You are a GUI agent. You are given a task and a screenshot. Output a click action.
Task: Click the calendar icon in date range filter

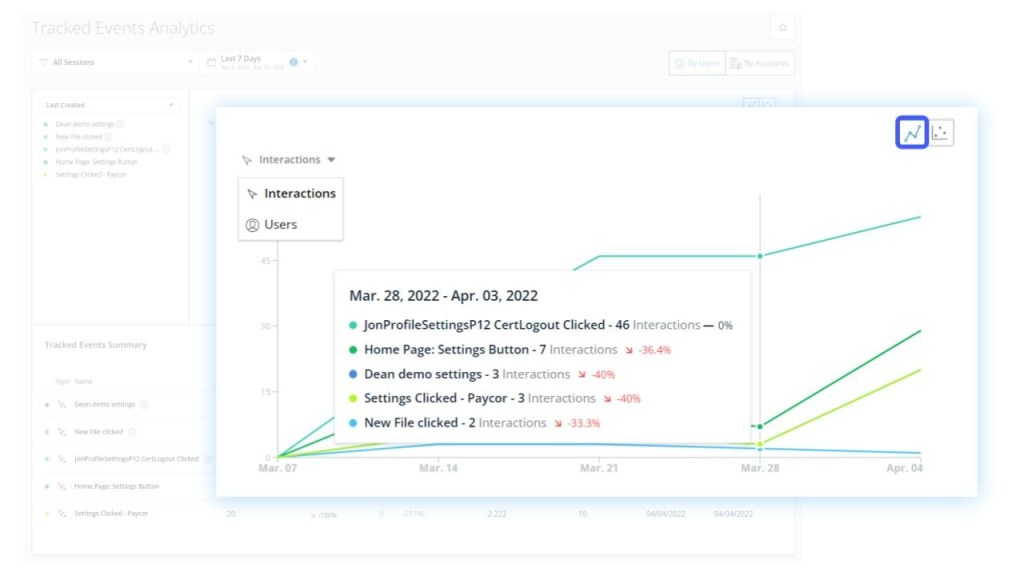211,62
